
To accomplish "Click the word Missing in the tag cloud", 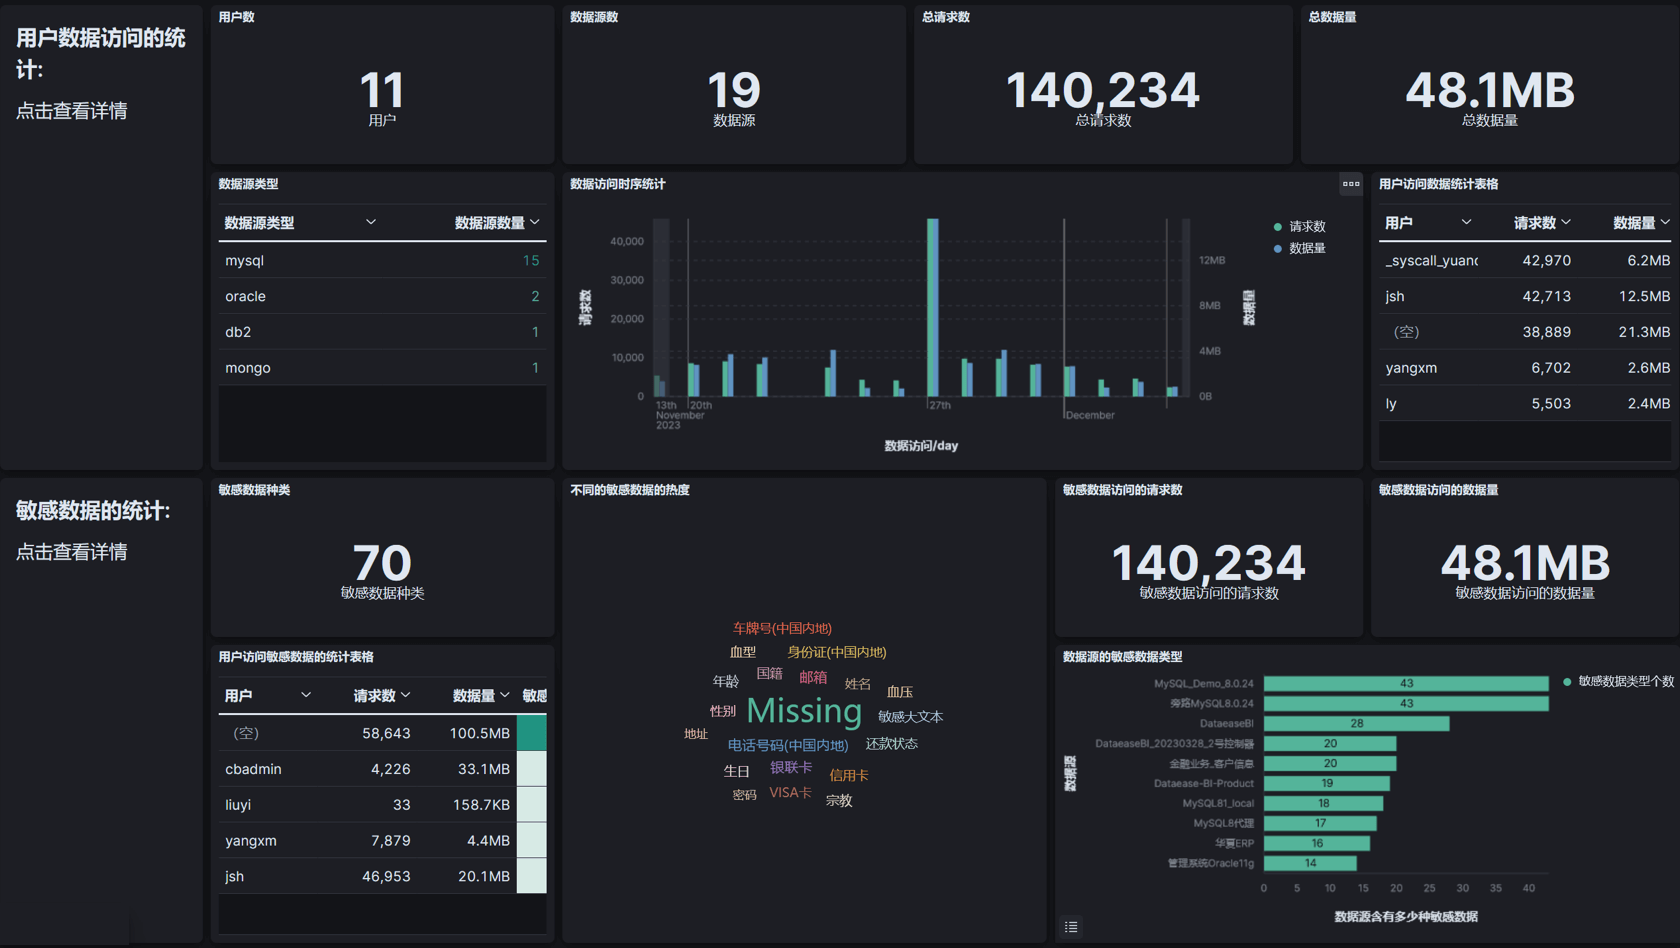I will click(x=804, y=711).
